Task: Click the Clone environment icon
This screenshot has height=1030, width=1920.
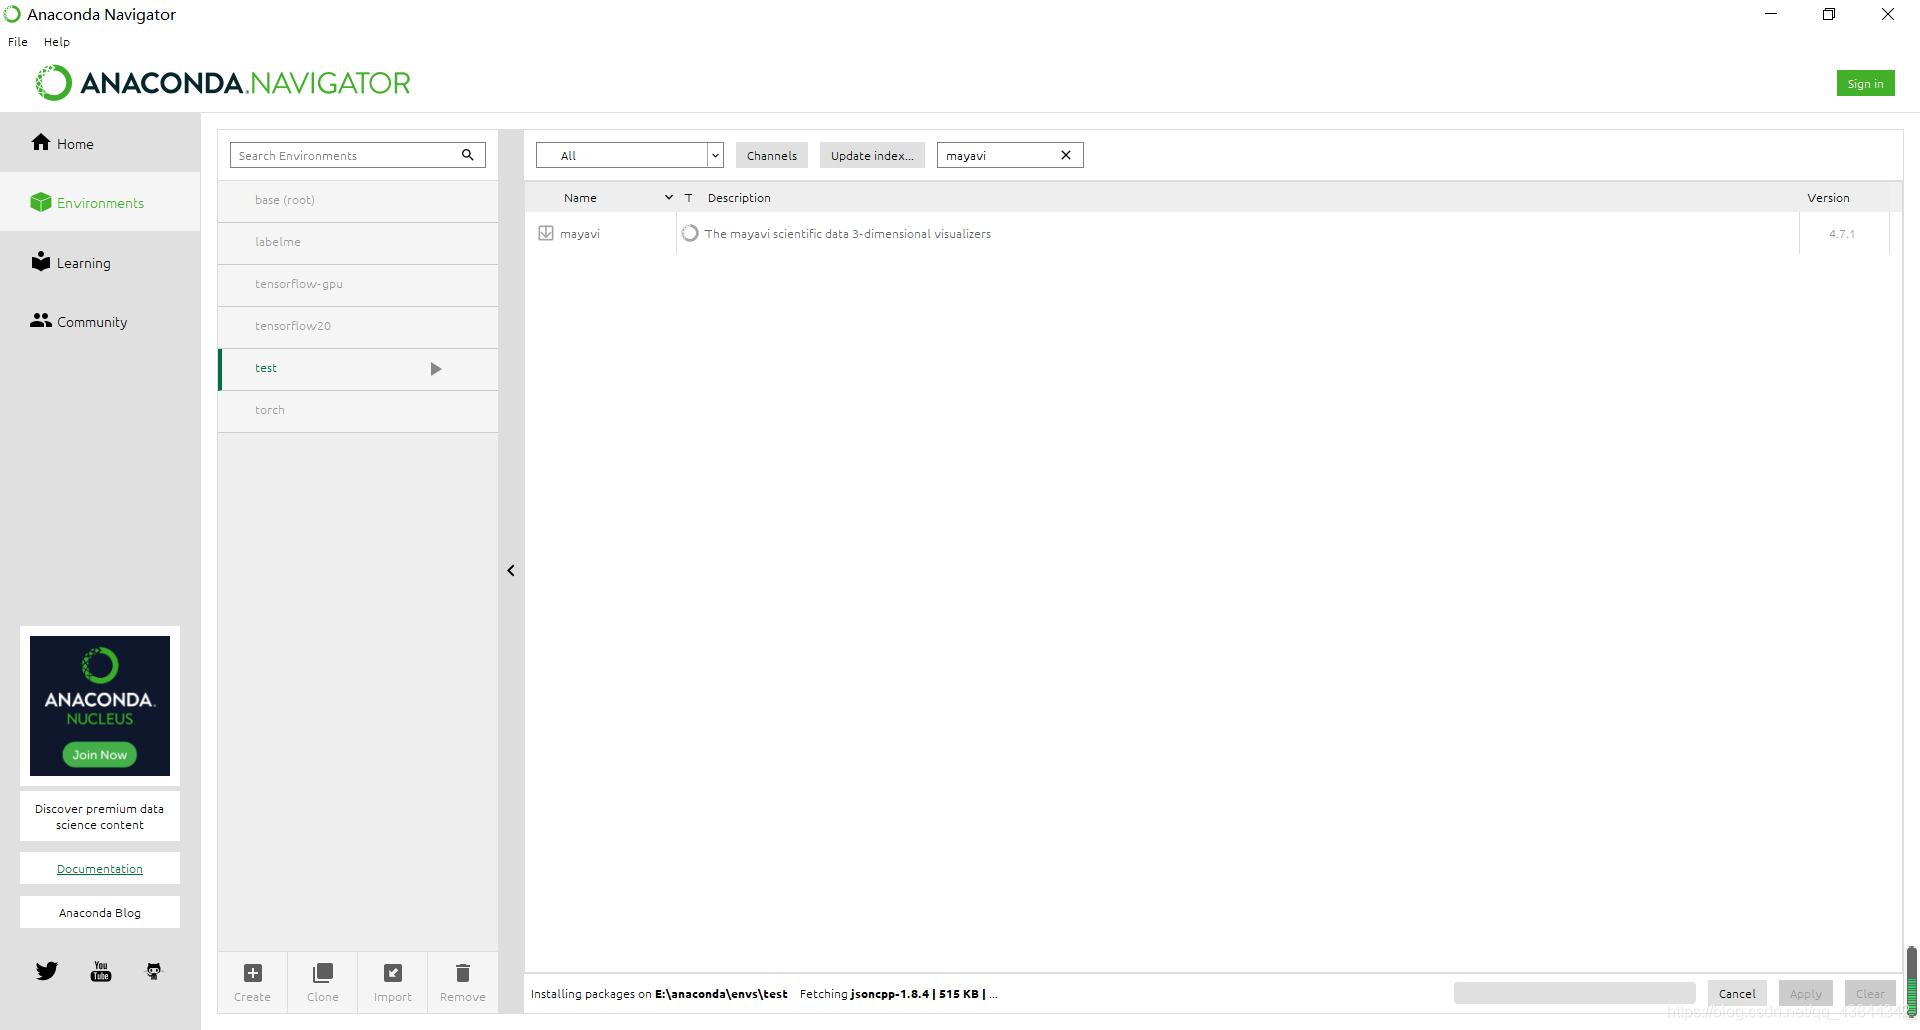Action: (323, 973)
